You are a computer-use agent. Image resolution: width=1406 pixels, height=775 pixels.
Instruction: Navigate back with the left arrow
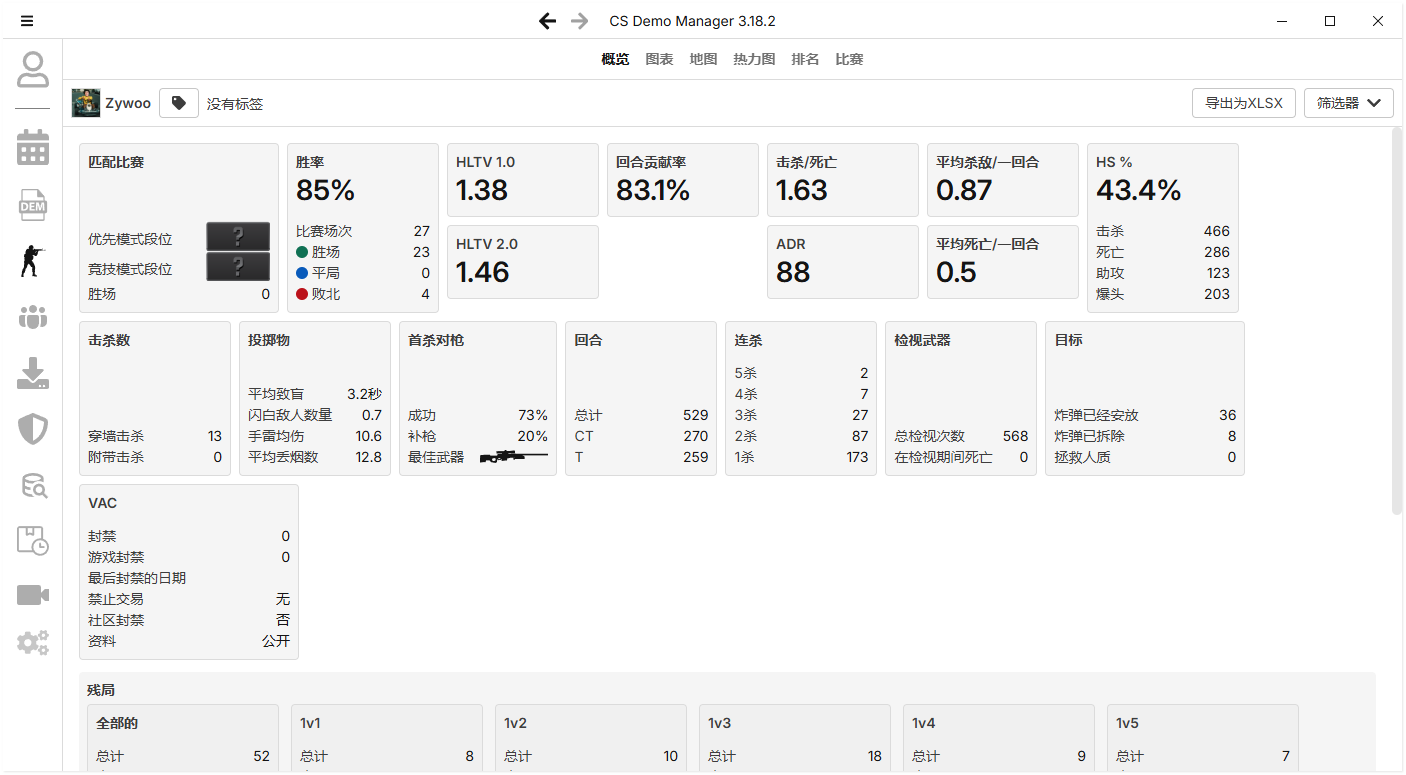point(547,21)
